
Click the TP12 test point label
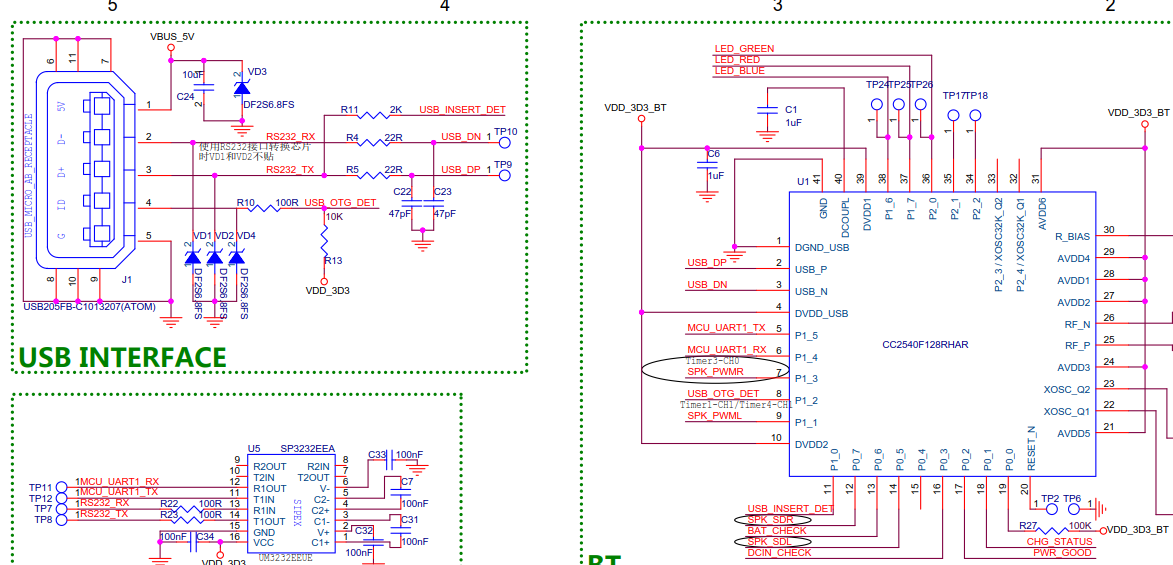point(41,498)
